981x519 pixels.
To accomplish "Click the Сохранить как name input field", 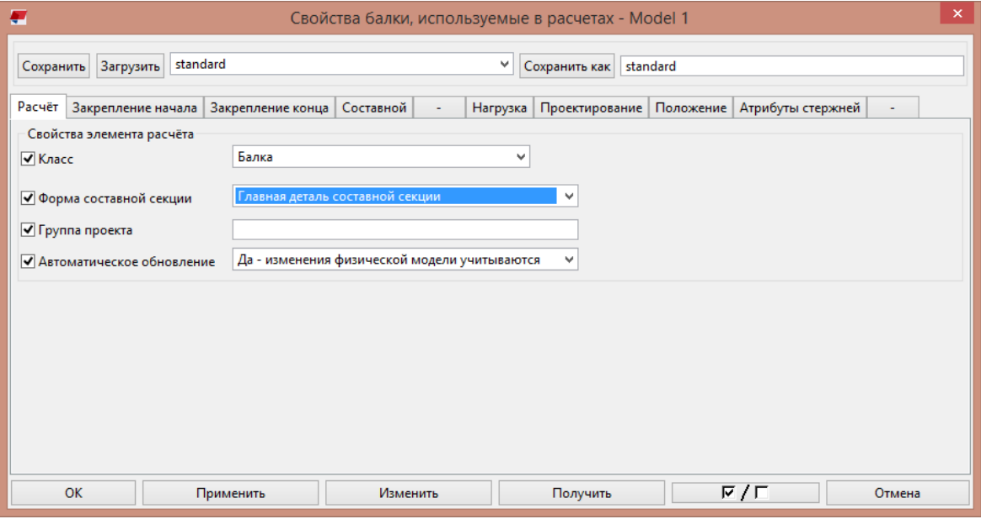I will coord(791,66).
